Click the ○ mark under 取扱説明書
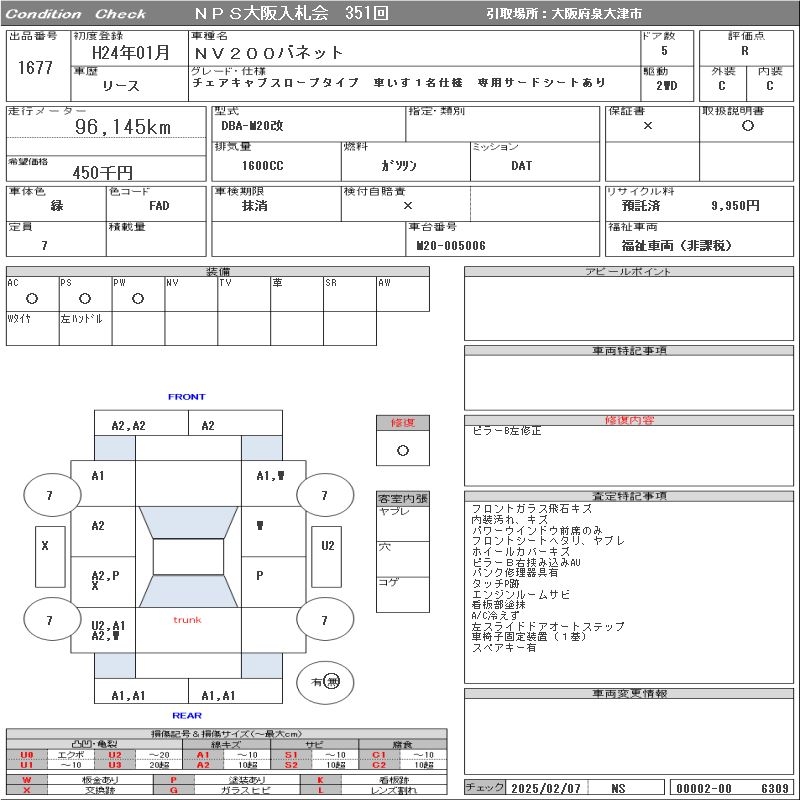The width and height of the screenshot is (800, 800). 747,126
